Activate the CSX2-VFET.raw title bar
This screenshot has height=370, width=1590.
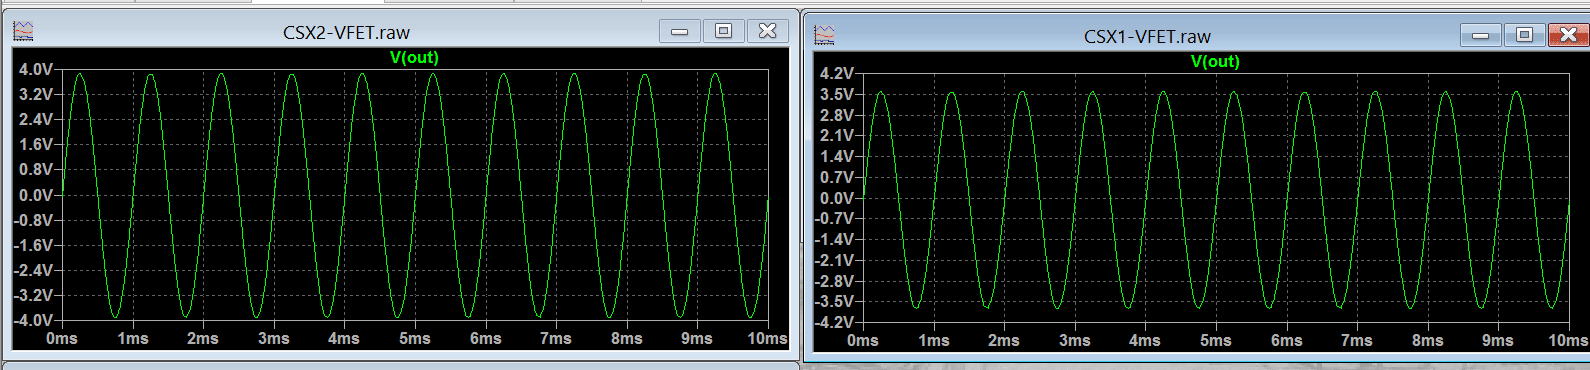click(346, 32)
